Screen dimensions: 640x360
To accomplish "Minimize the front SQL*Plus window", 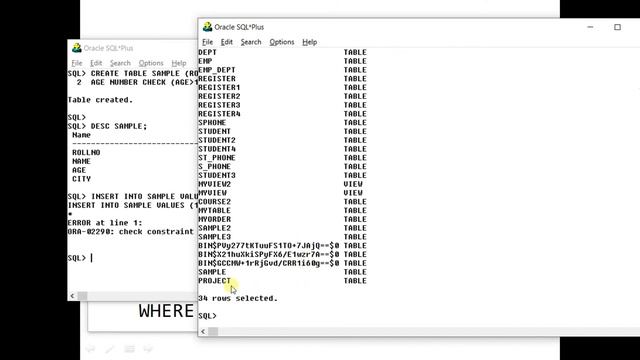I will 590,27.
